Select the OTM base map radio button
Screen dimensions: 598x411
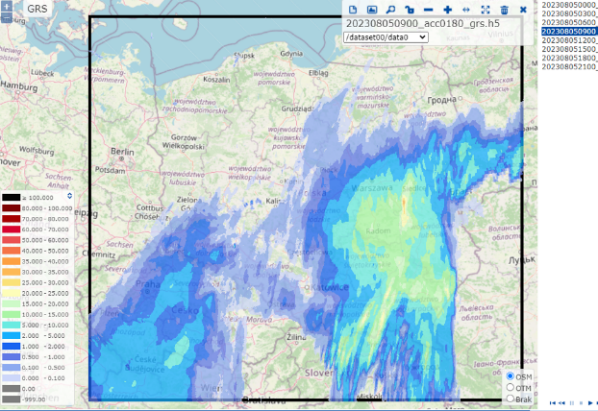point(510,387)
